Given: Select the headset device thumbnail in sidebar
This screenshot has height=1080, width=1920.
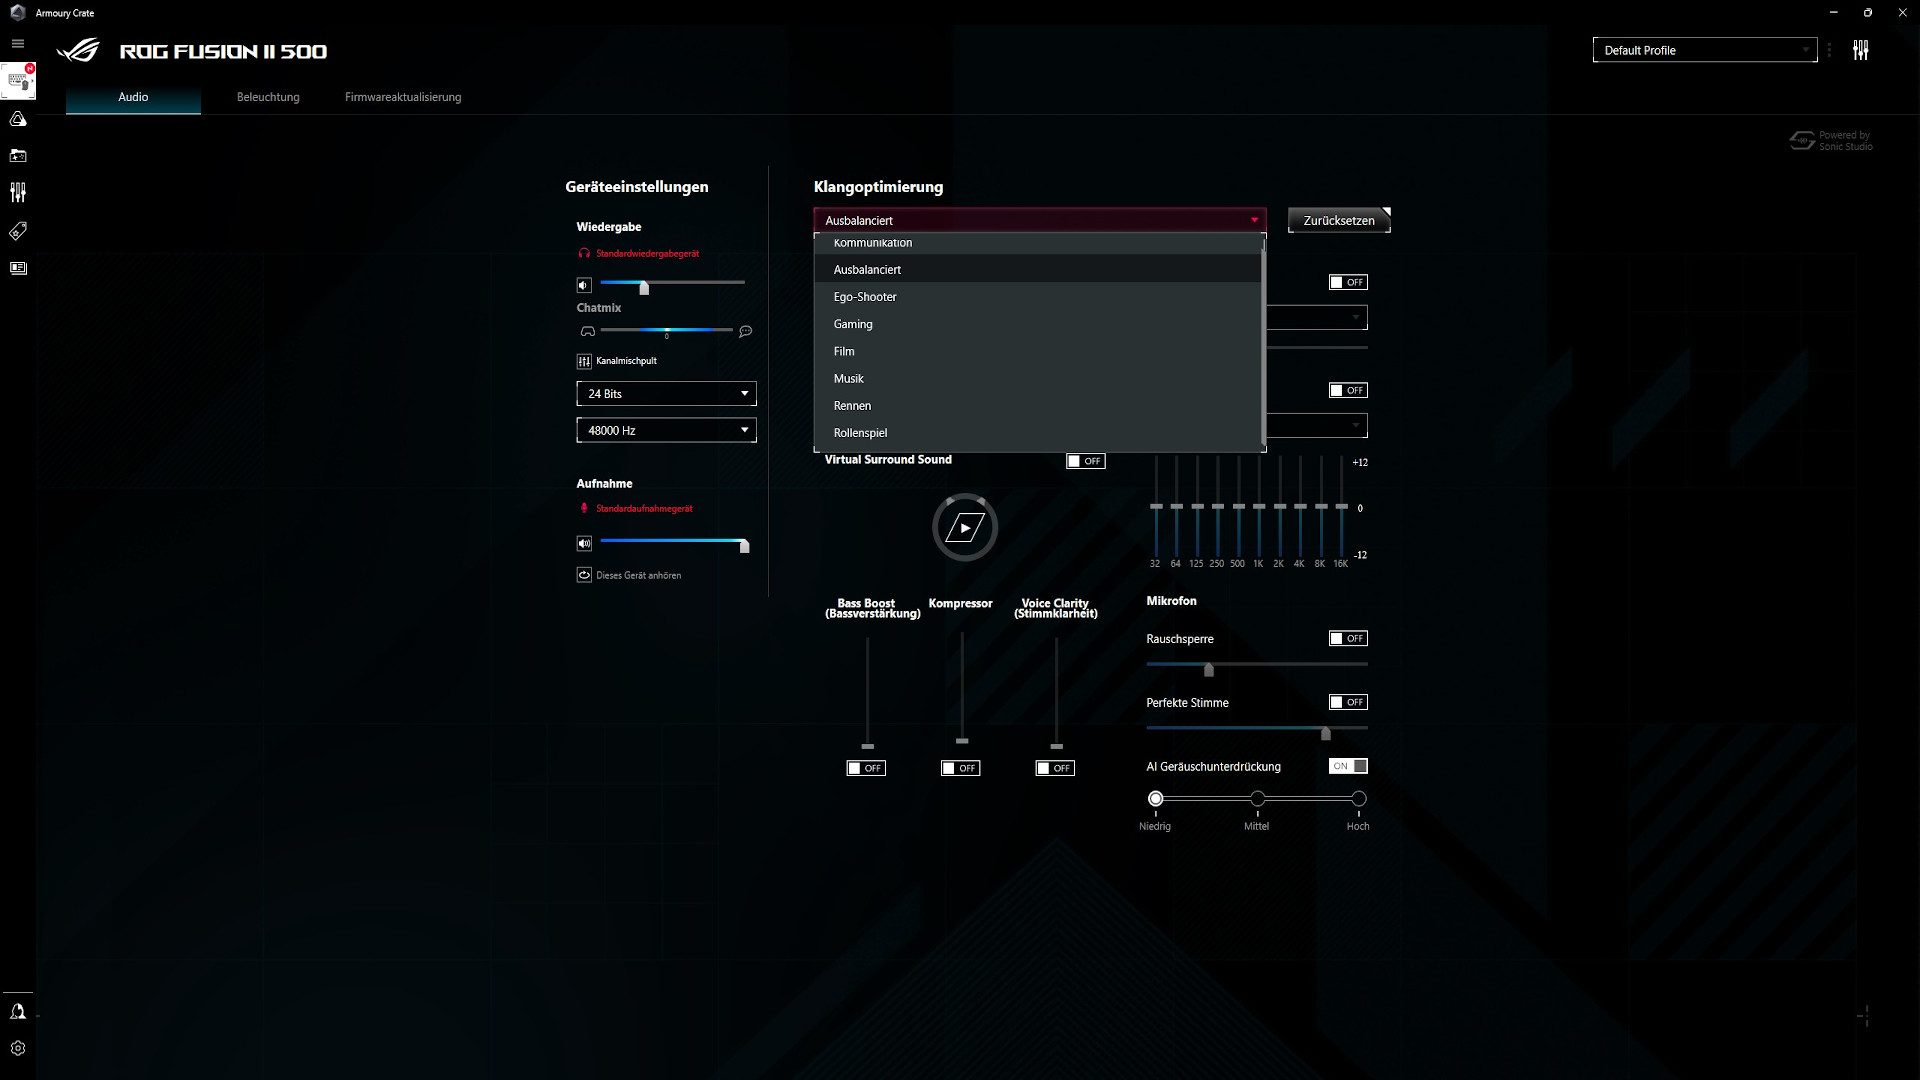Looking at the screenshot, I should click(x=17, y=82).
